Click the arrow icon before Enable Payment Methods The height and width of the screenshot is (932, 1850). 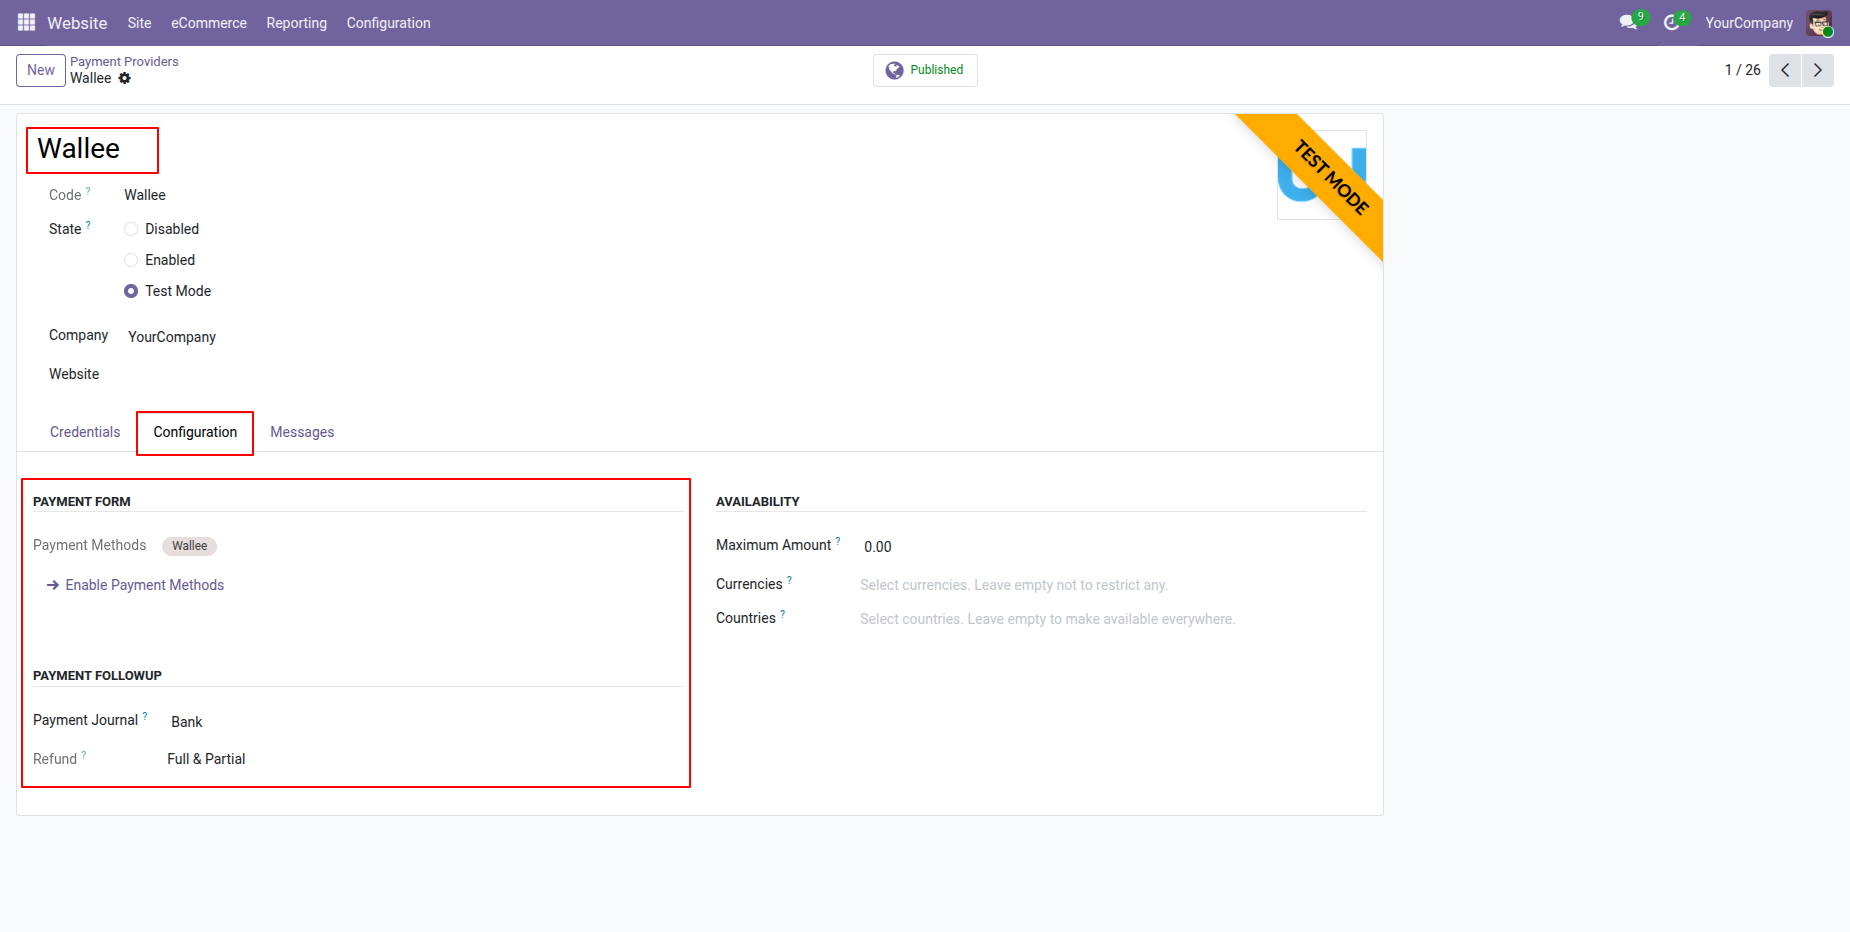tap(53, 585)
